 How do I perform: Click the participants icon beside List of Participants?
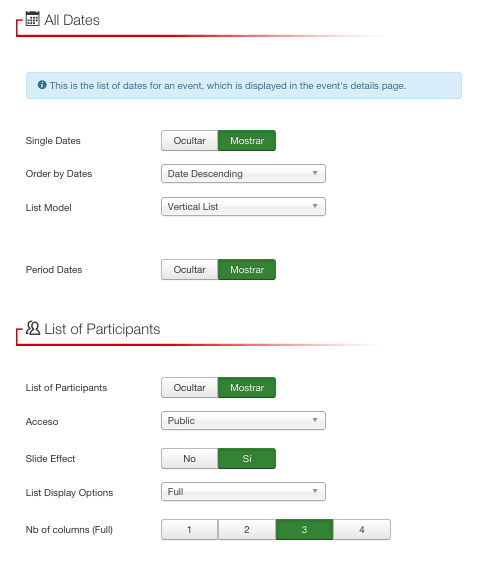coord(33,328)
